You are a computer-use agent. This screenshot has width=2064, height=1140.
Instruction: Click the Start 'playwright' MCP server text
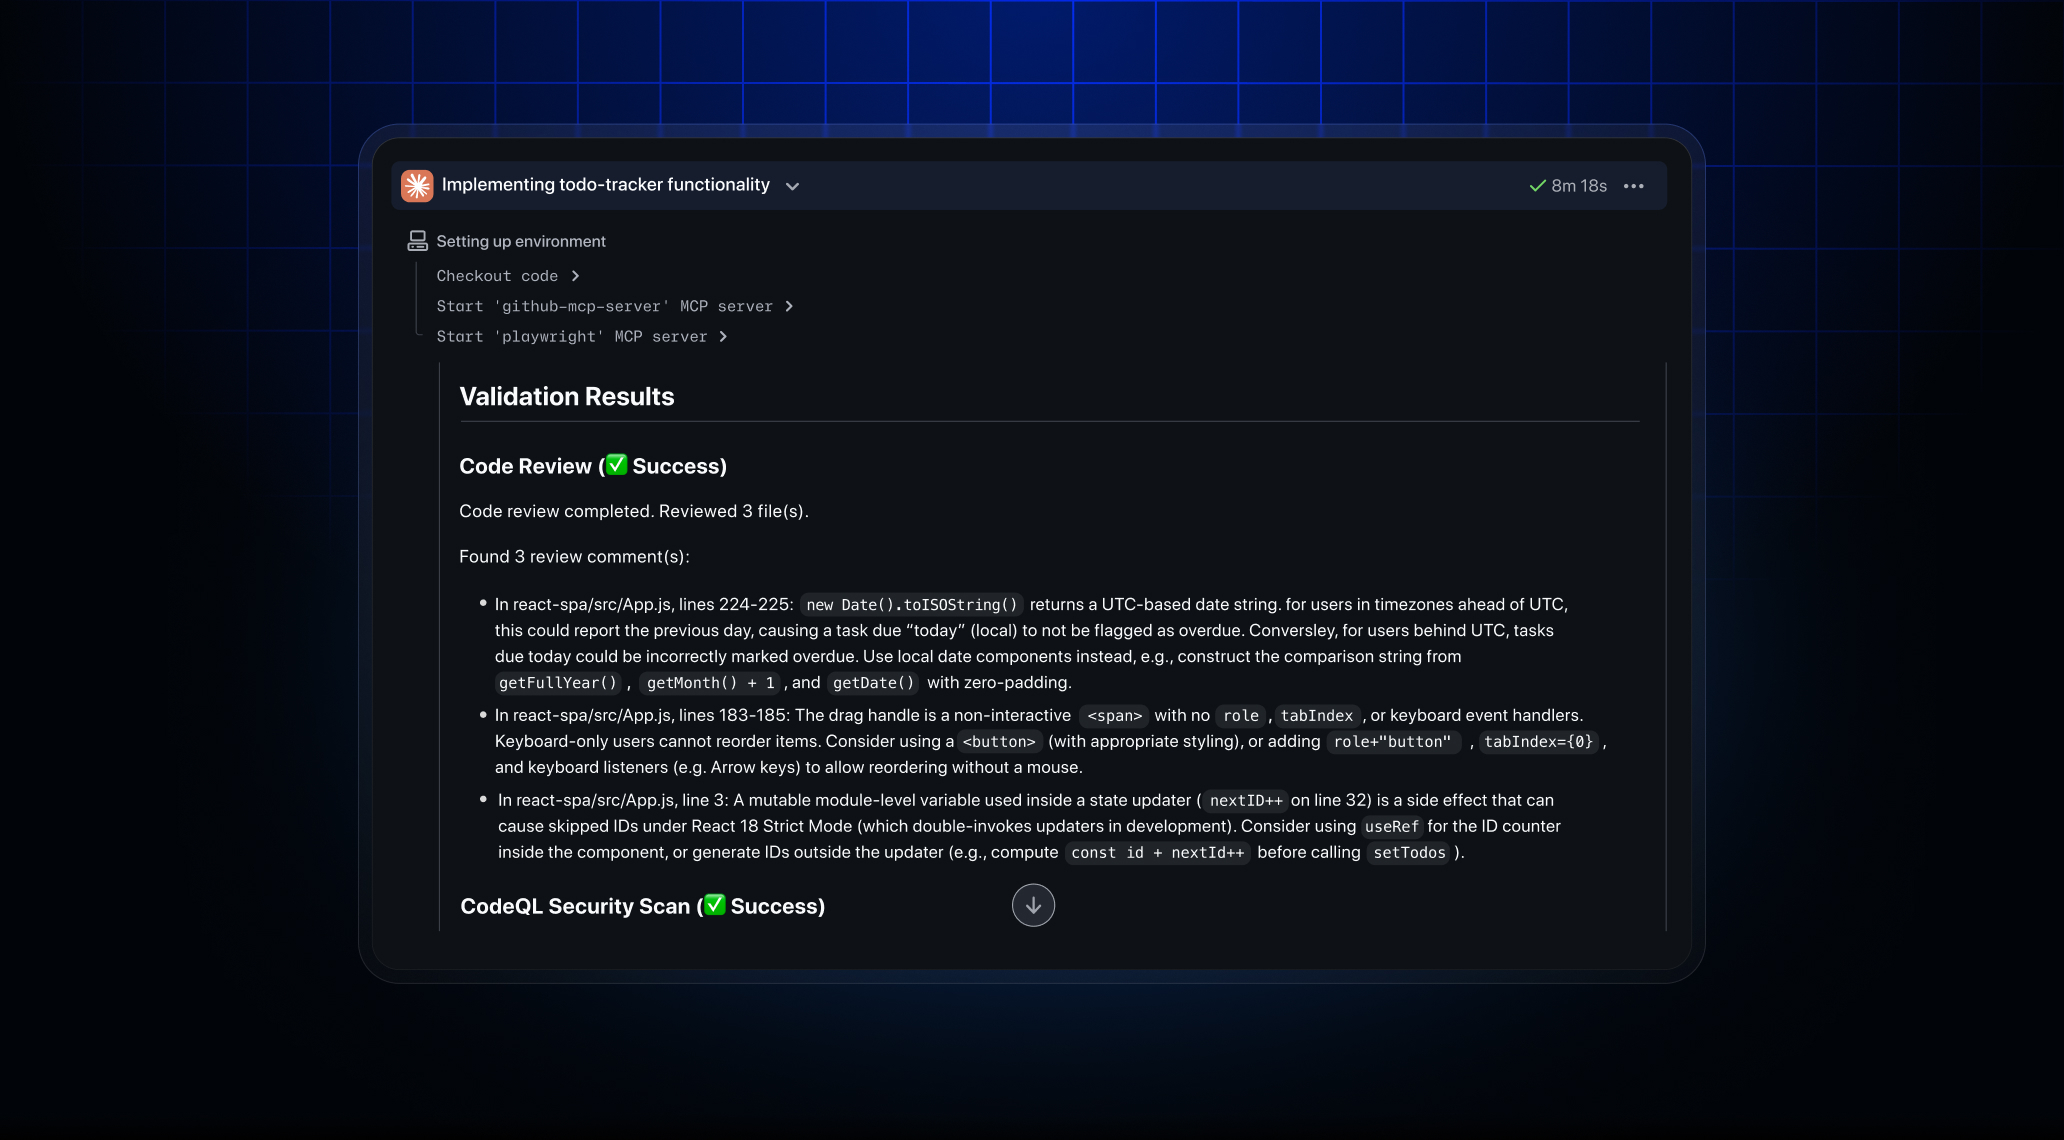click(571, 337)
